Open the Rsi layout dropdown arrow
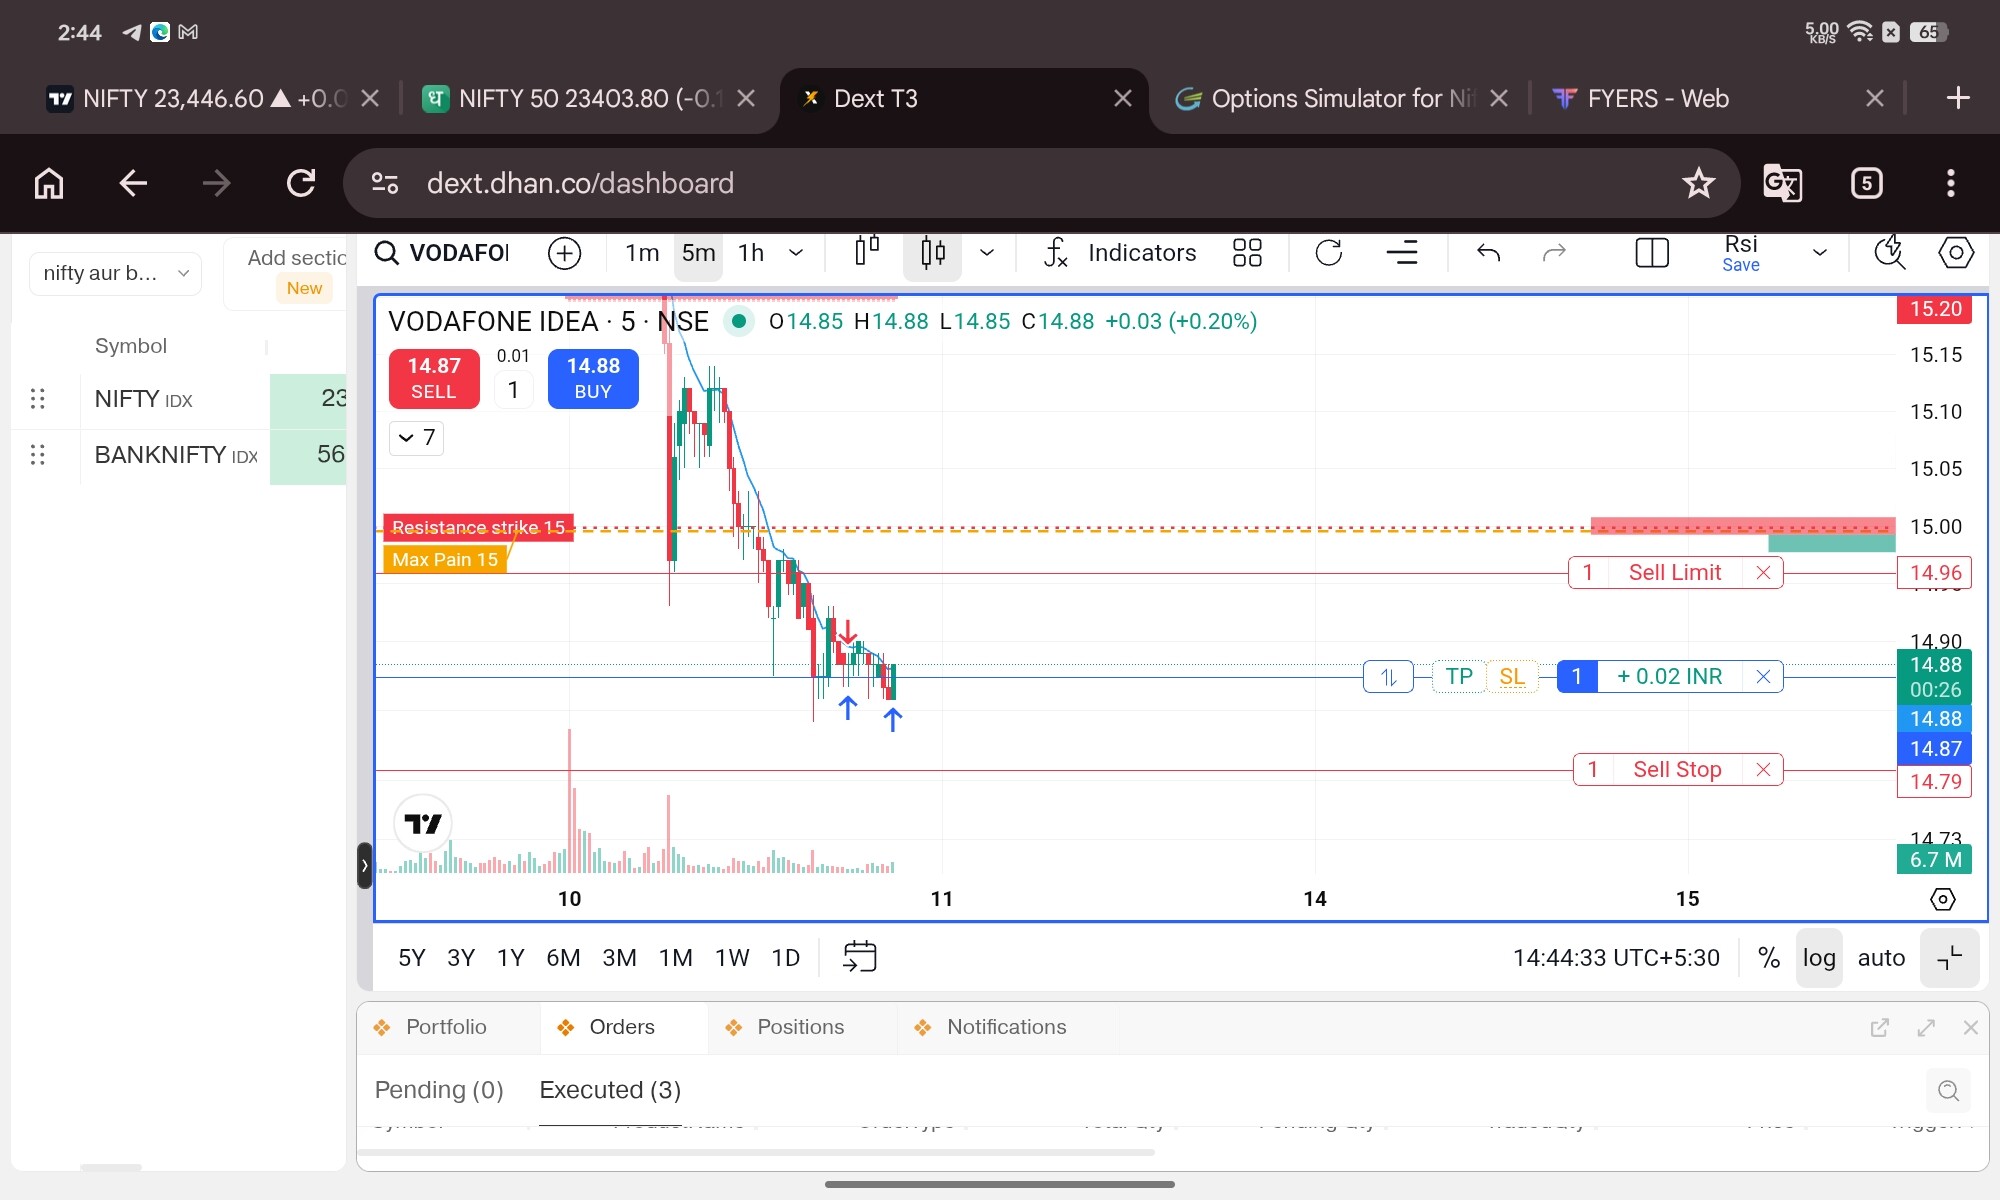 [1820, 253]
